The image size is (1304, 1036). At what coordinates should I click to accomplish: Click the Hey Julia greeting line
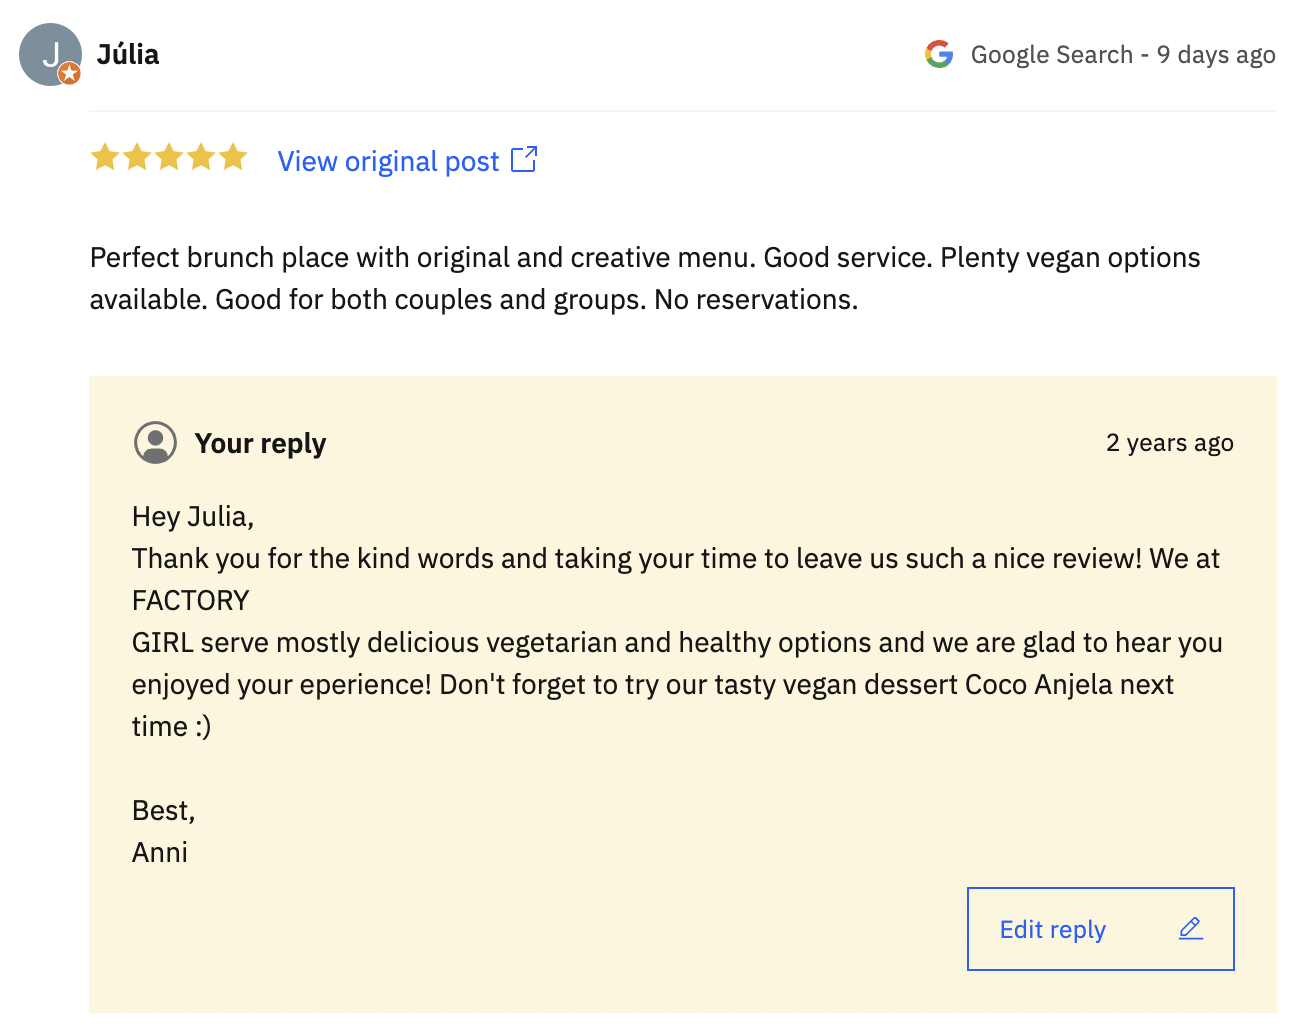[x=193, y=516]
